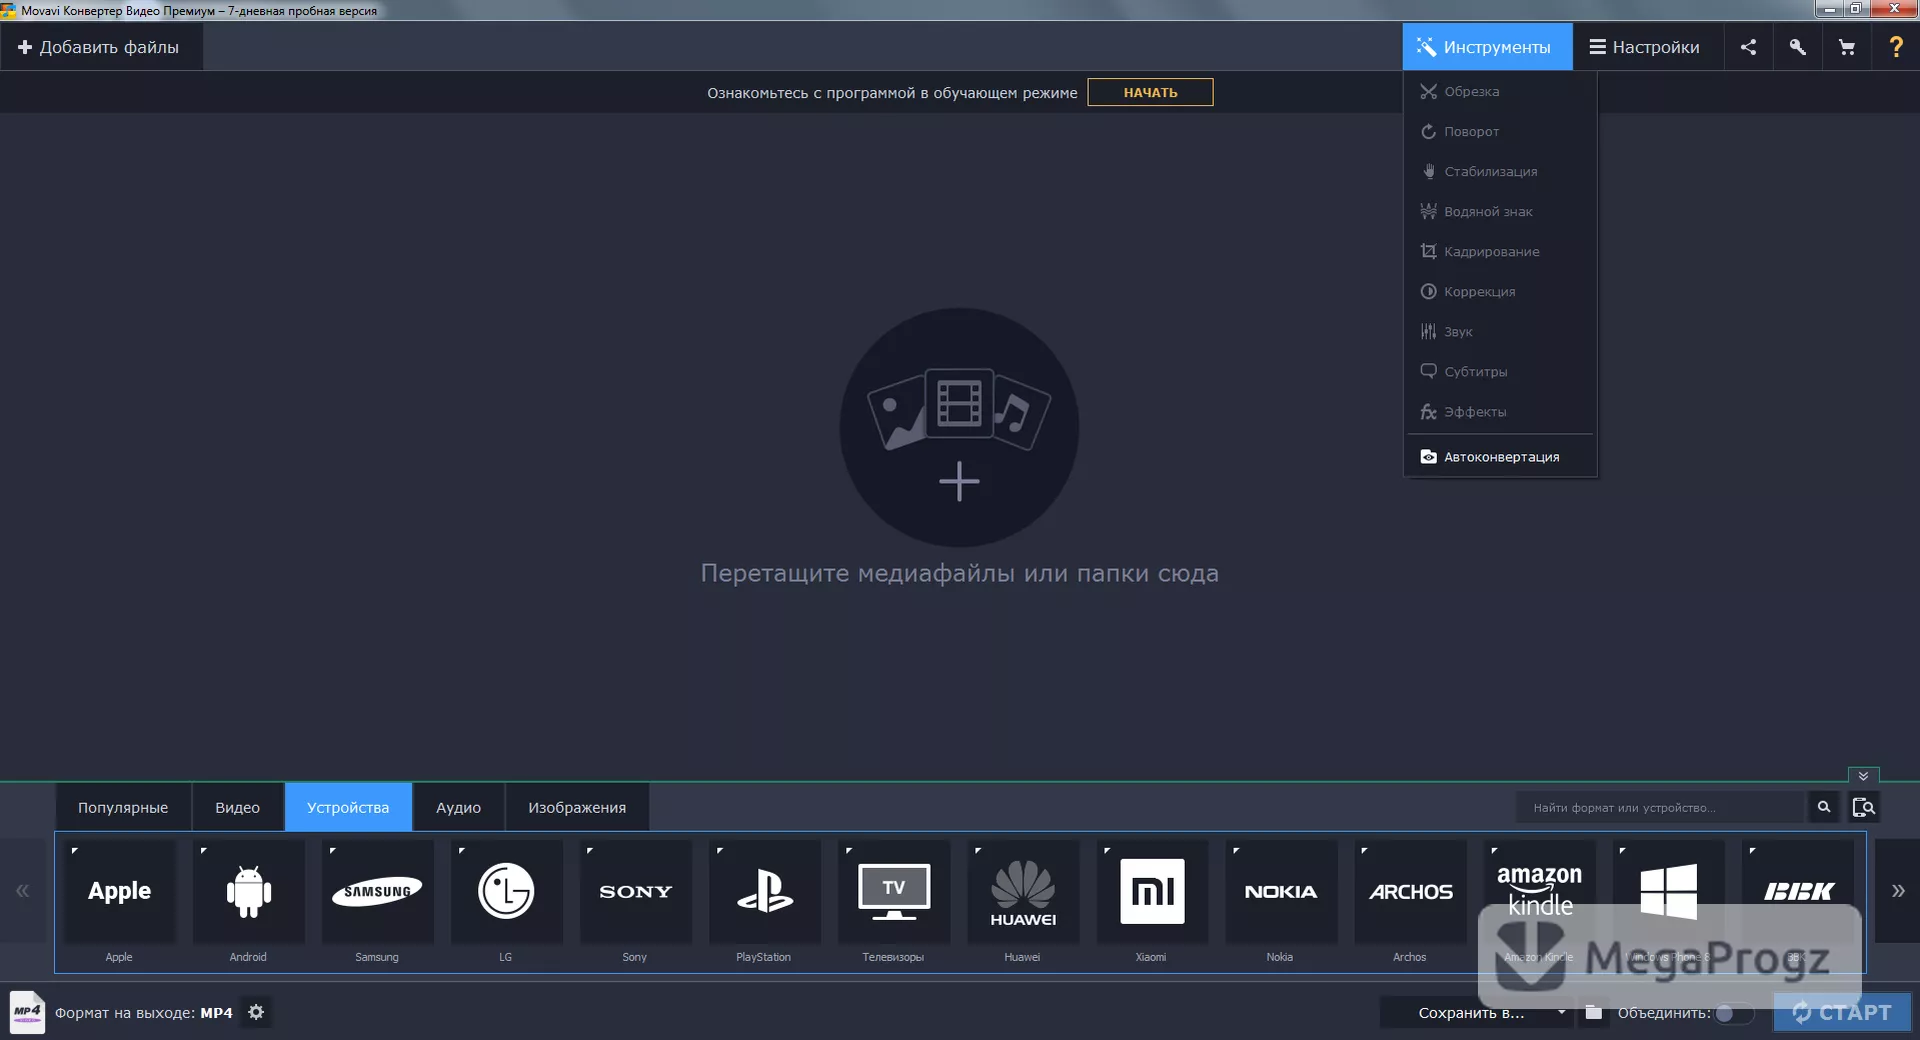Open Автоконвертация from the tools menu
1920x1040 pixels.
tap(1500, 456)
